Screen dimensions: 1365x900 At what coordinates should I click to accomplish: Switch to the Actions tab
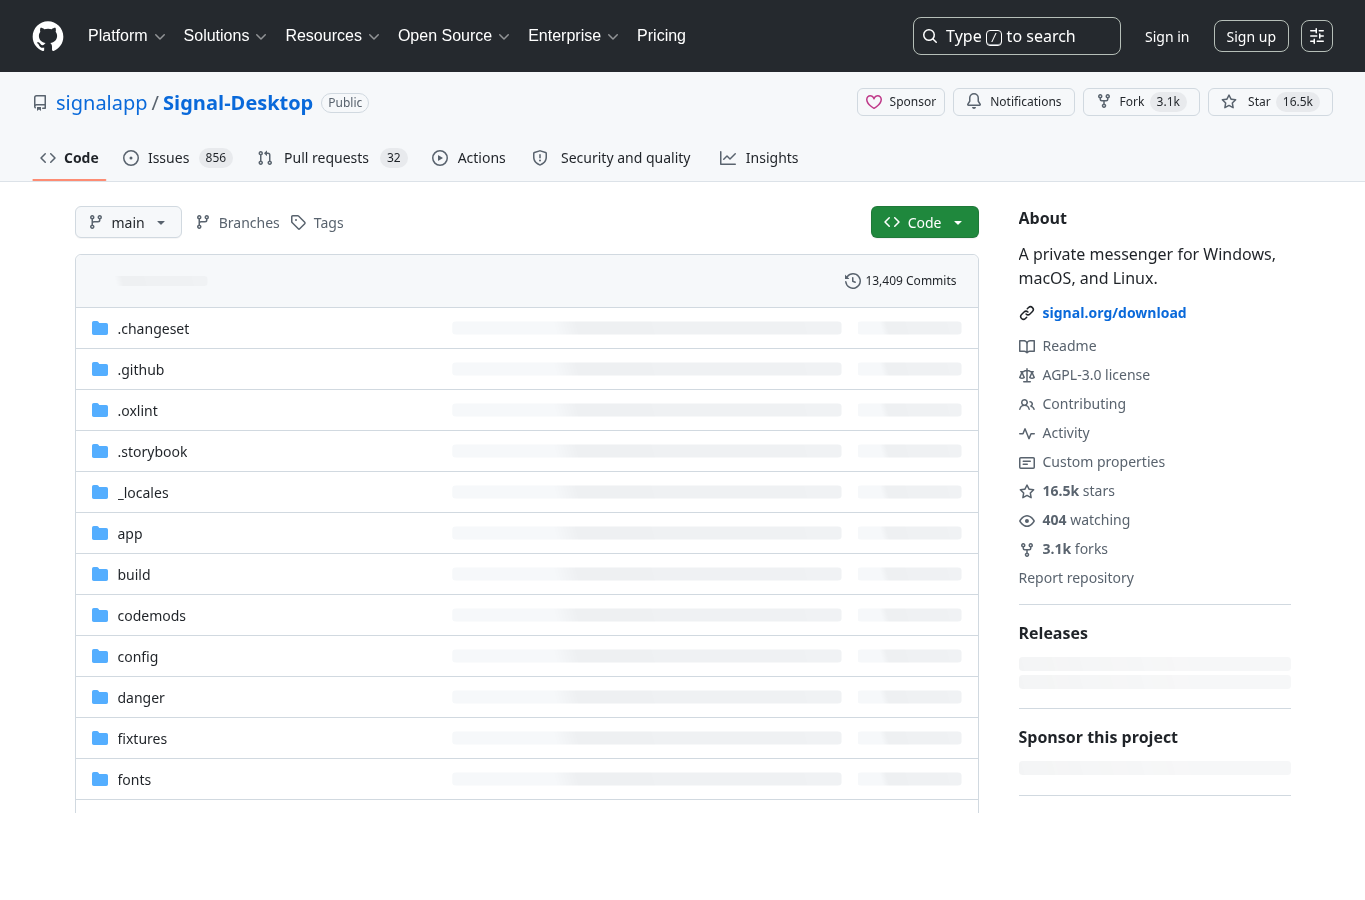tap(469, 158)
